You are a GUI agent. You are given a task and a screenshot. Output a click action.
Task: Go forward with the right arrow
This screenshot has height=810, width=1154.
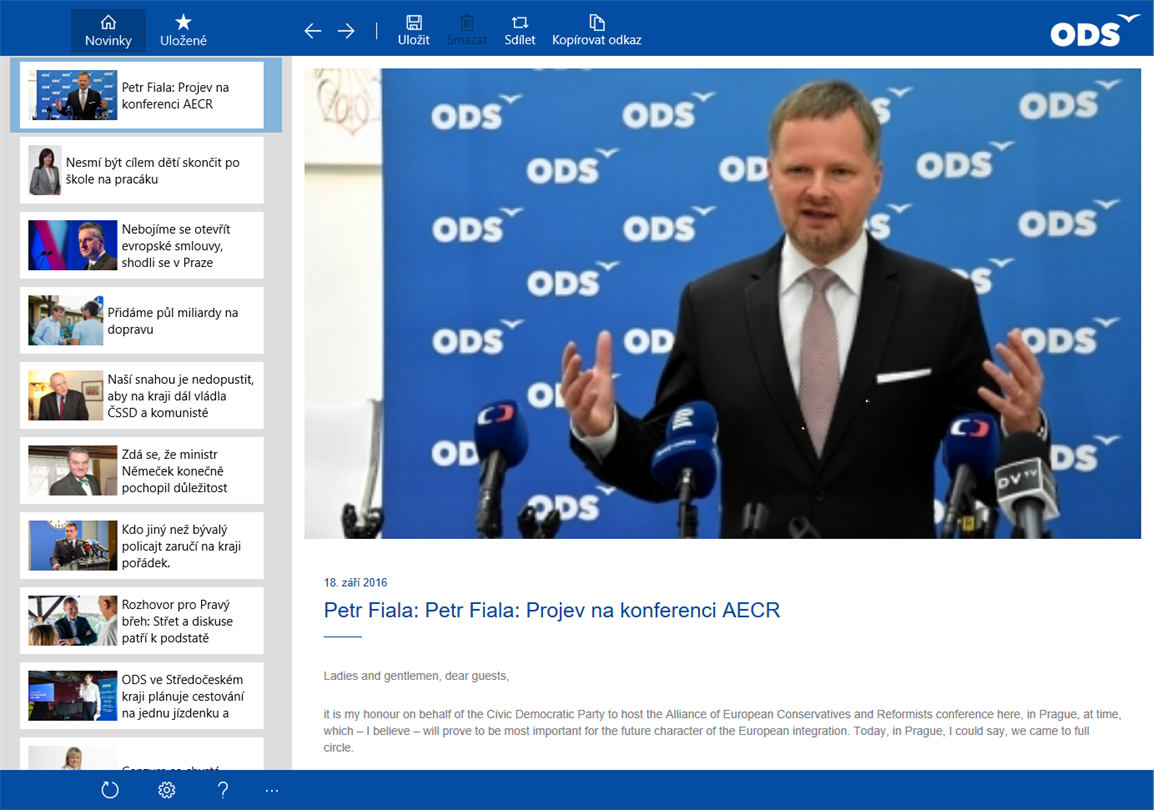pyautogui.click(x=346, y=31)
